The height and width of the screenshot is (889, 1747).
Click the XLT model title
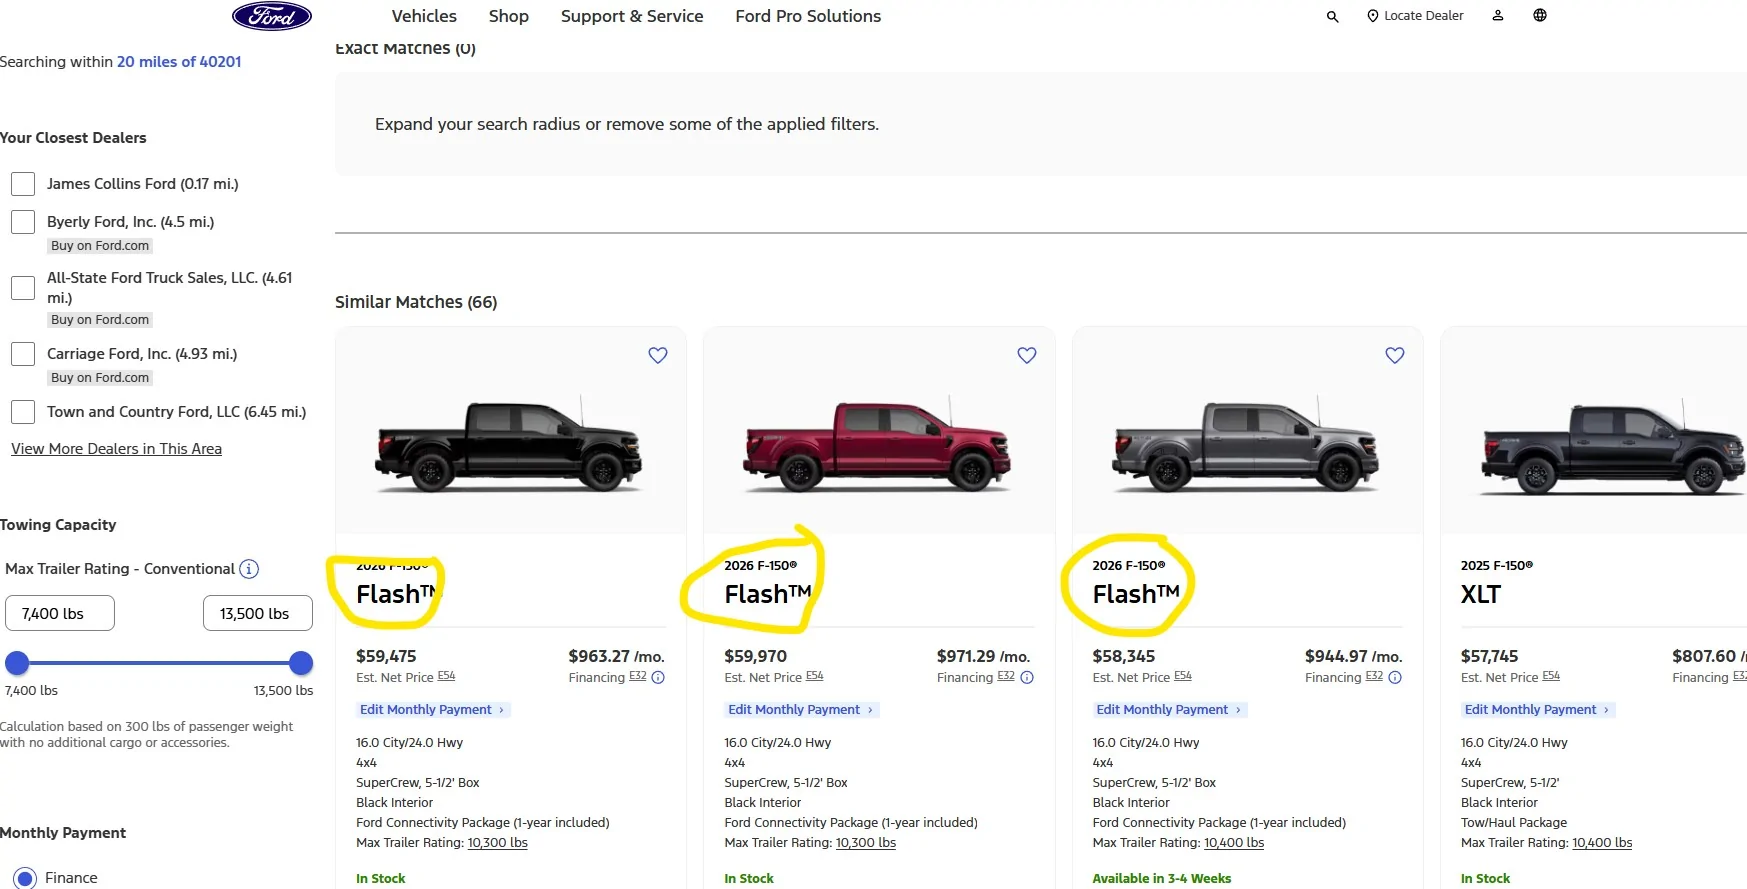[x=1481, y=595]
